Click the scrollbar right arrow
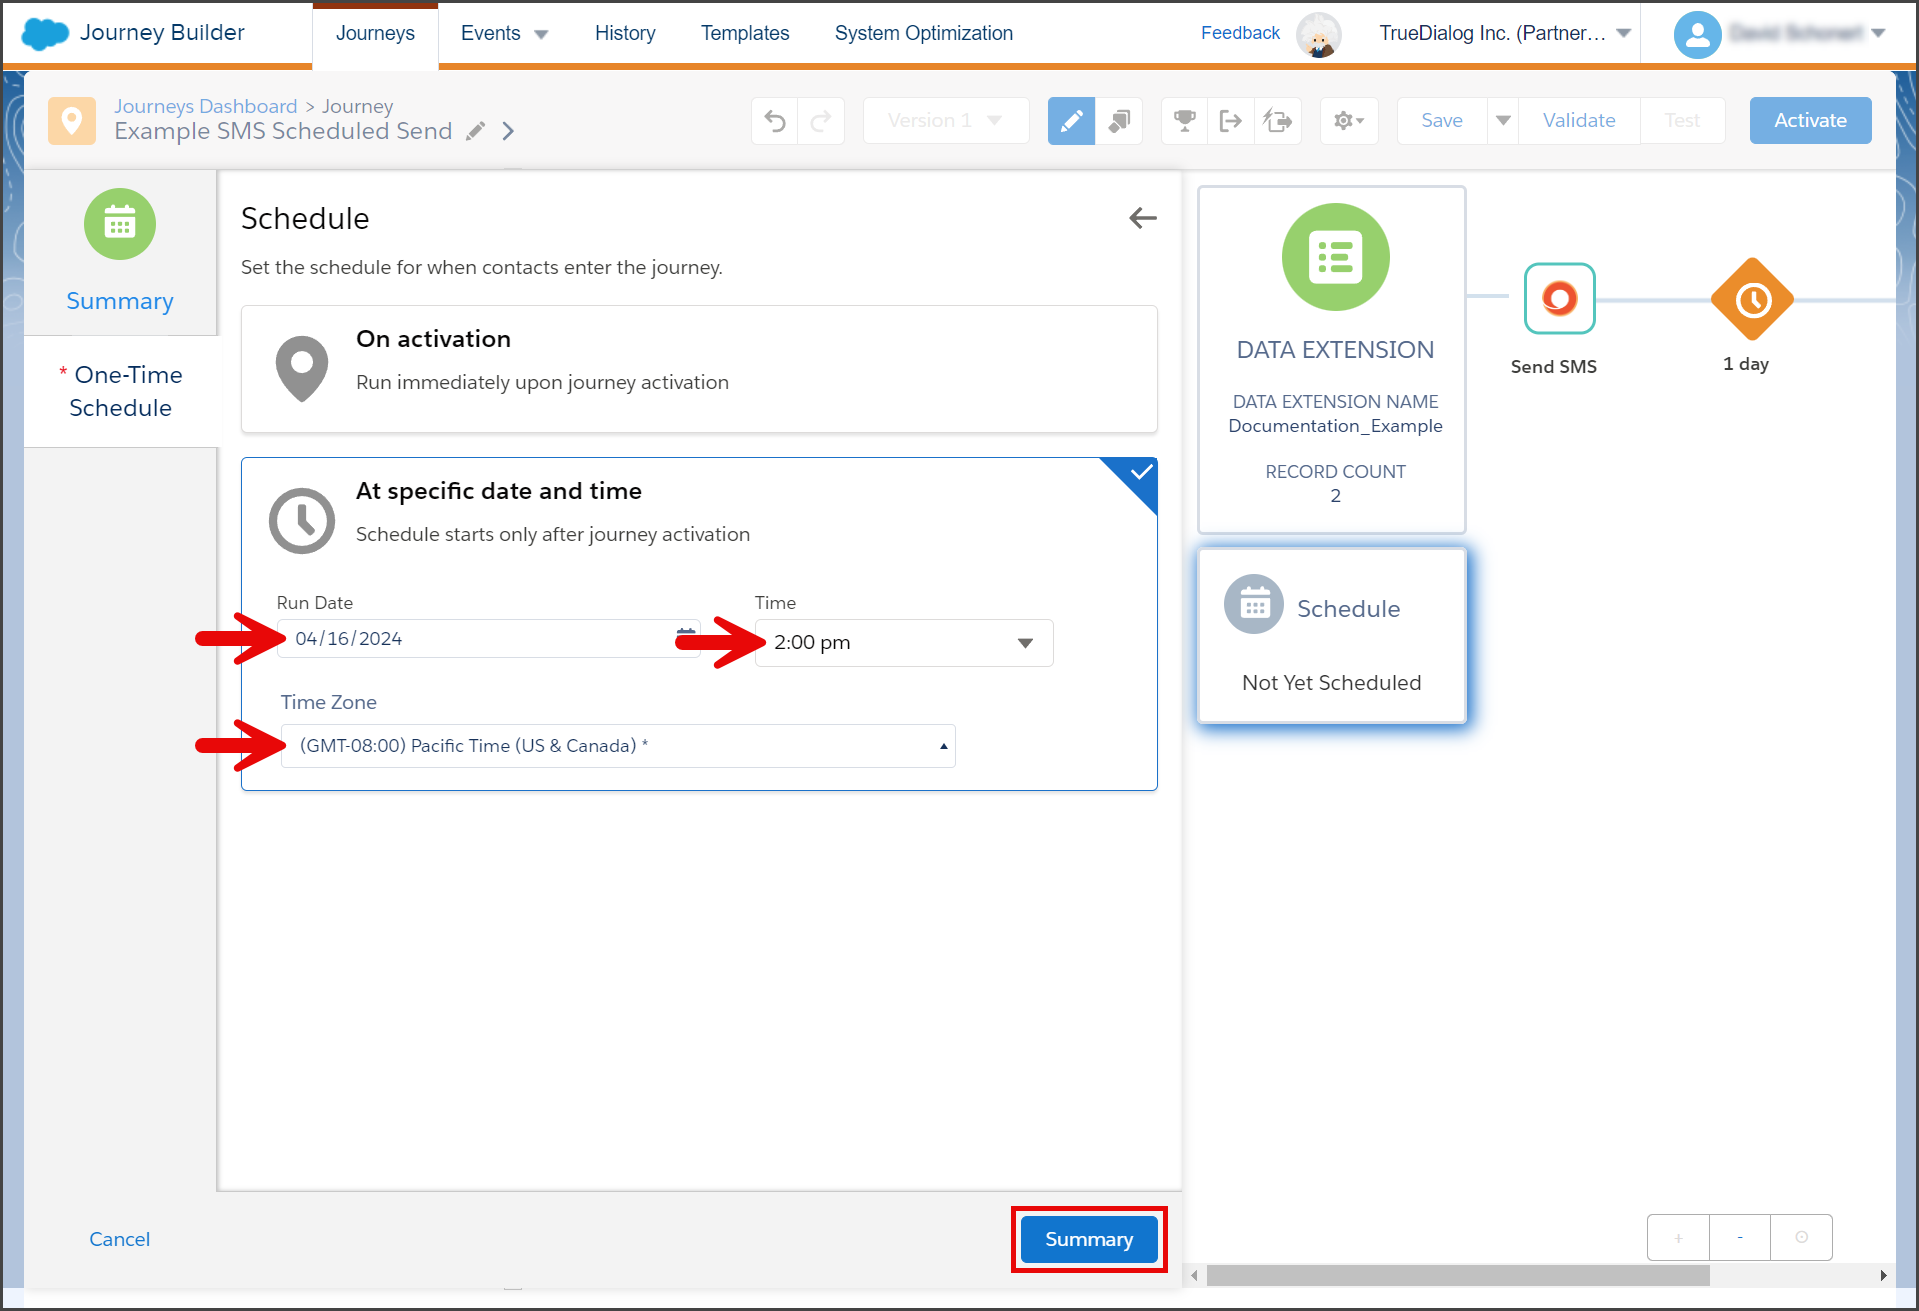 pos(1883,1276)
